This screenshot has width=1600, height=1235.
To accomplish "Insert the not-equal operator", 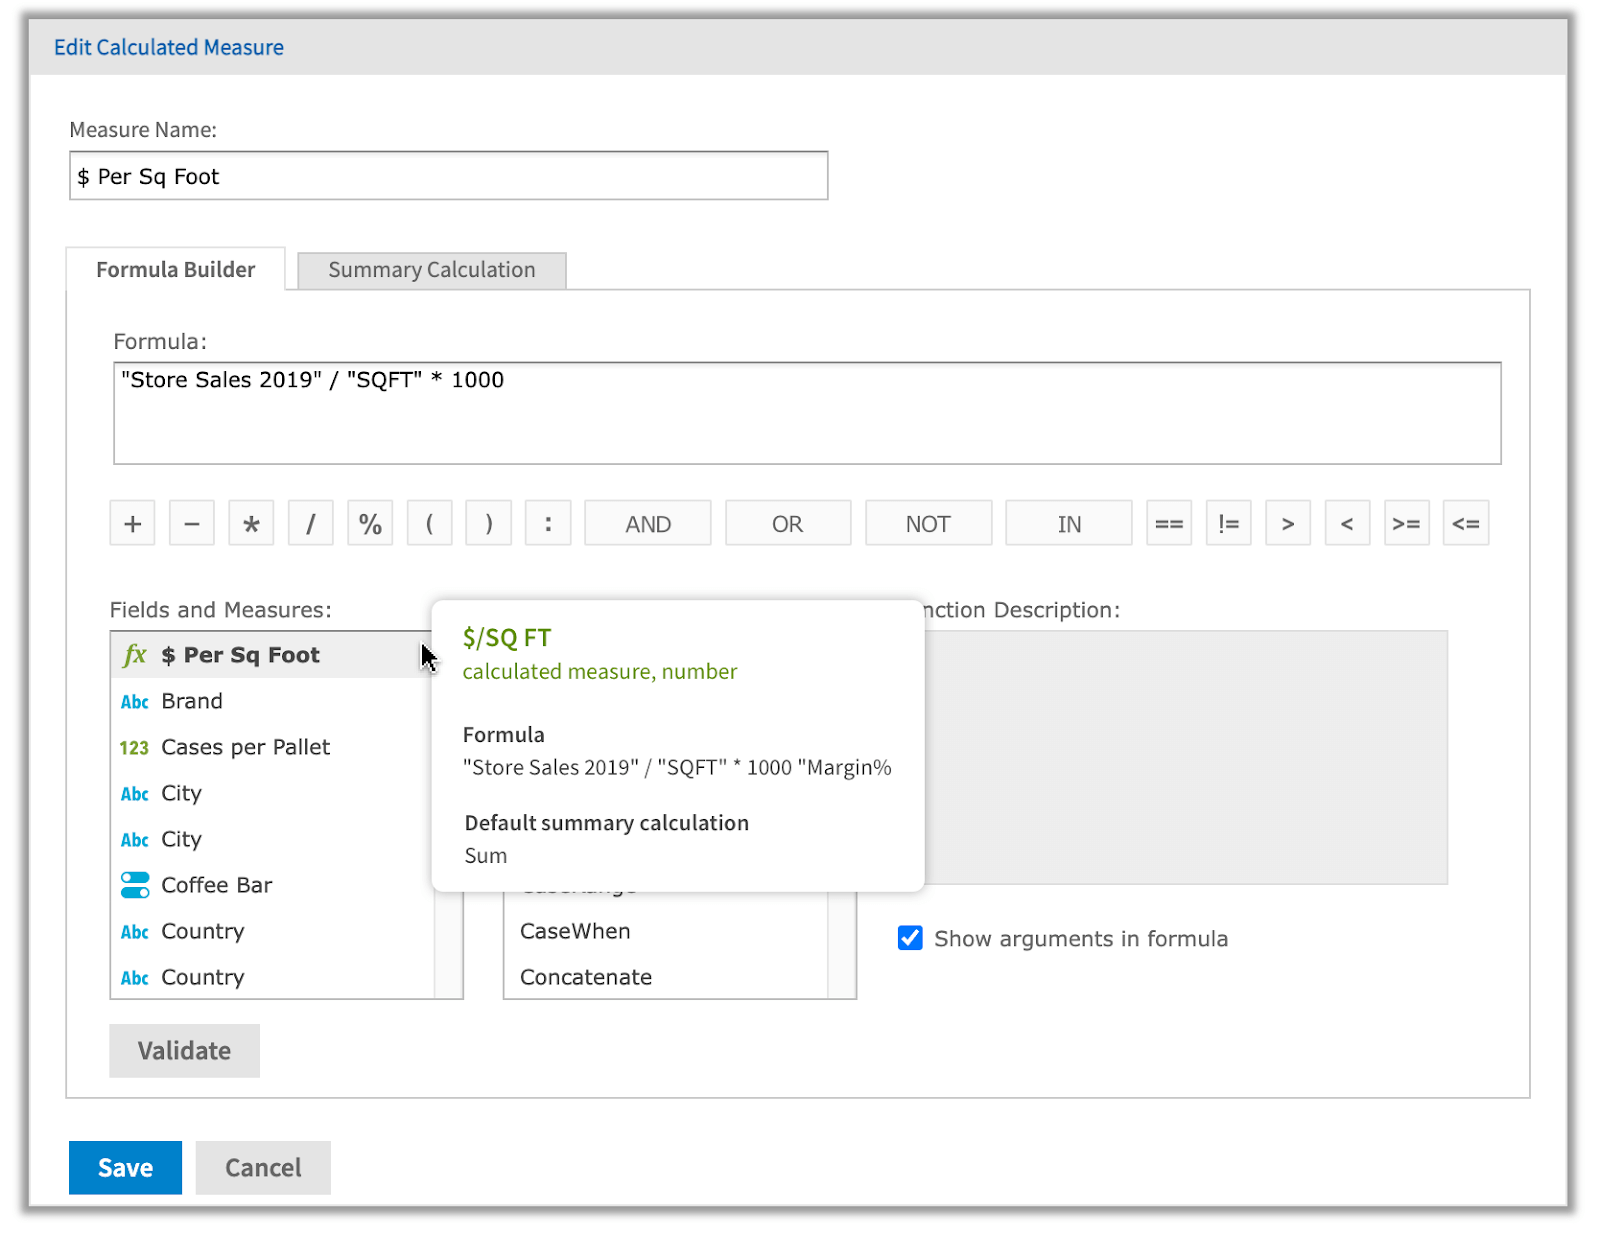I will [1229, 523].
